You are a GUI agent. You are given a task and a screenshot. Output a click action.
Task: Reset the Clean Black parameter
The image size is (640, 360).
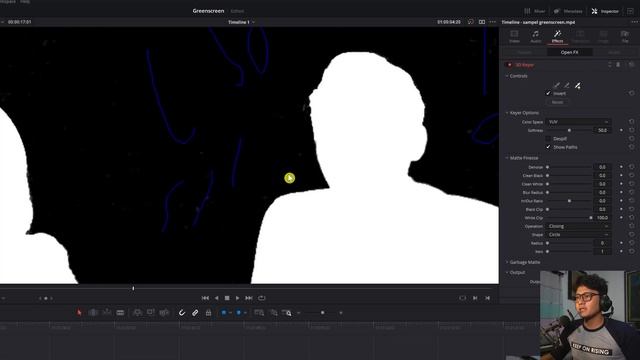point(631,176)
